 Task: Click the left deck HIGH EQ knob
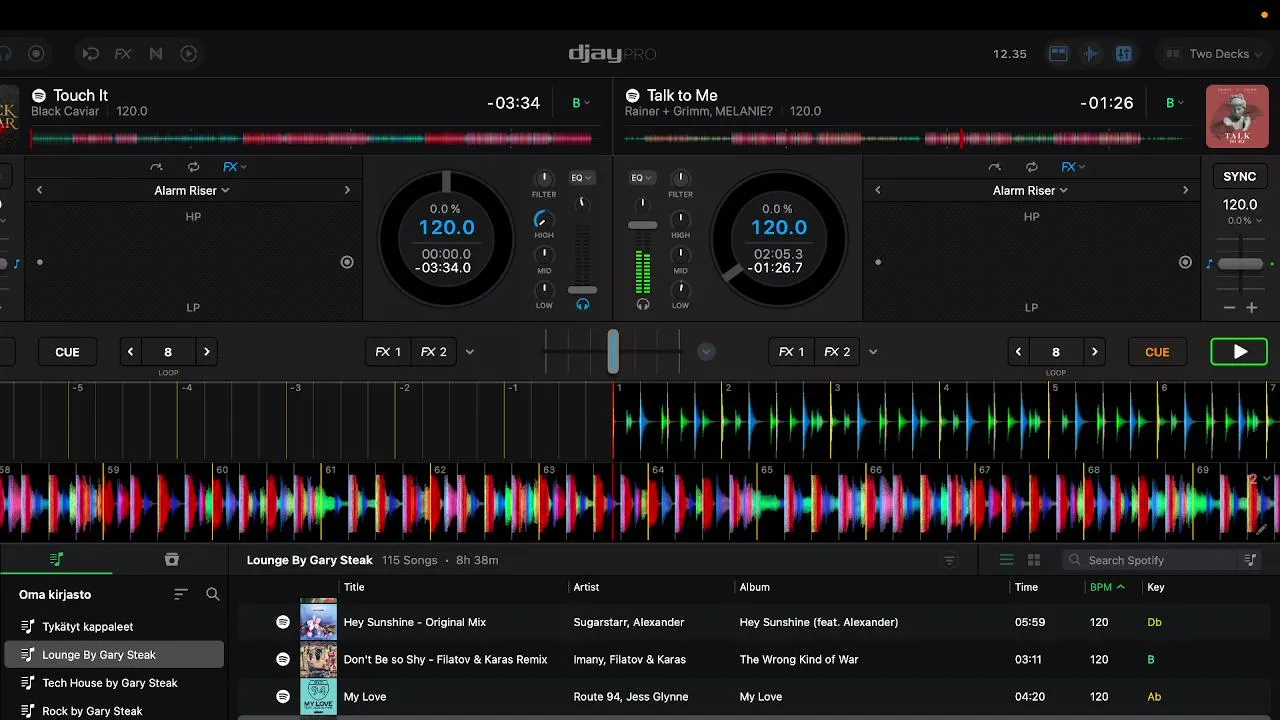click(x=544, y=219)
